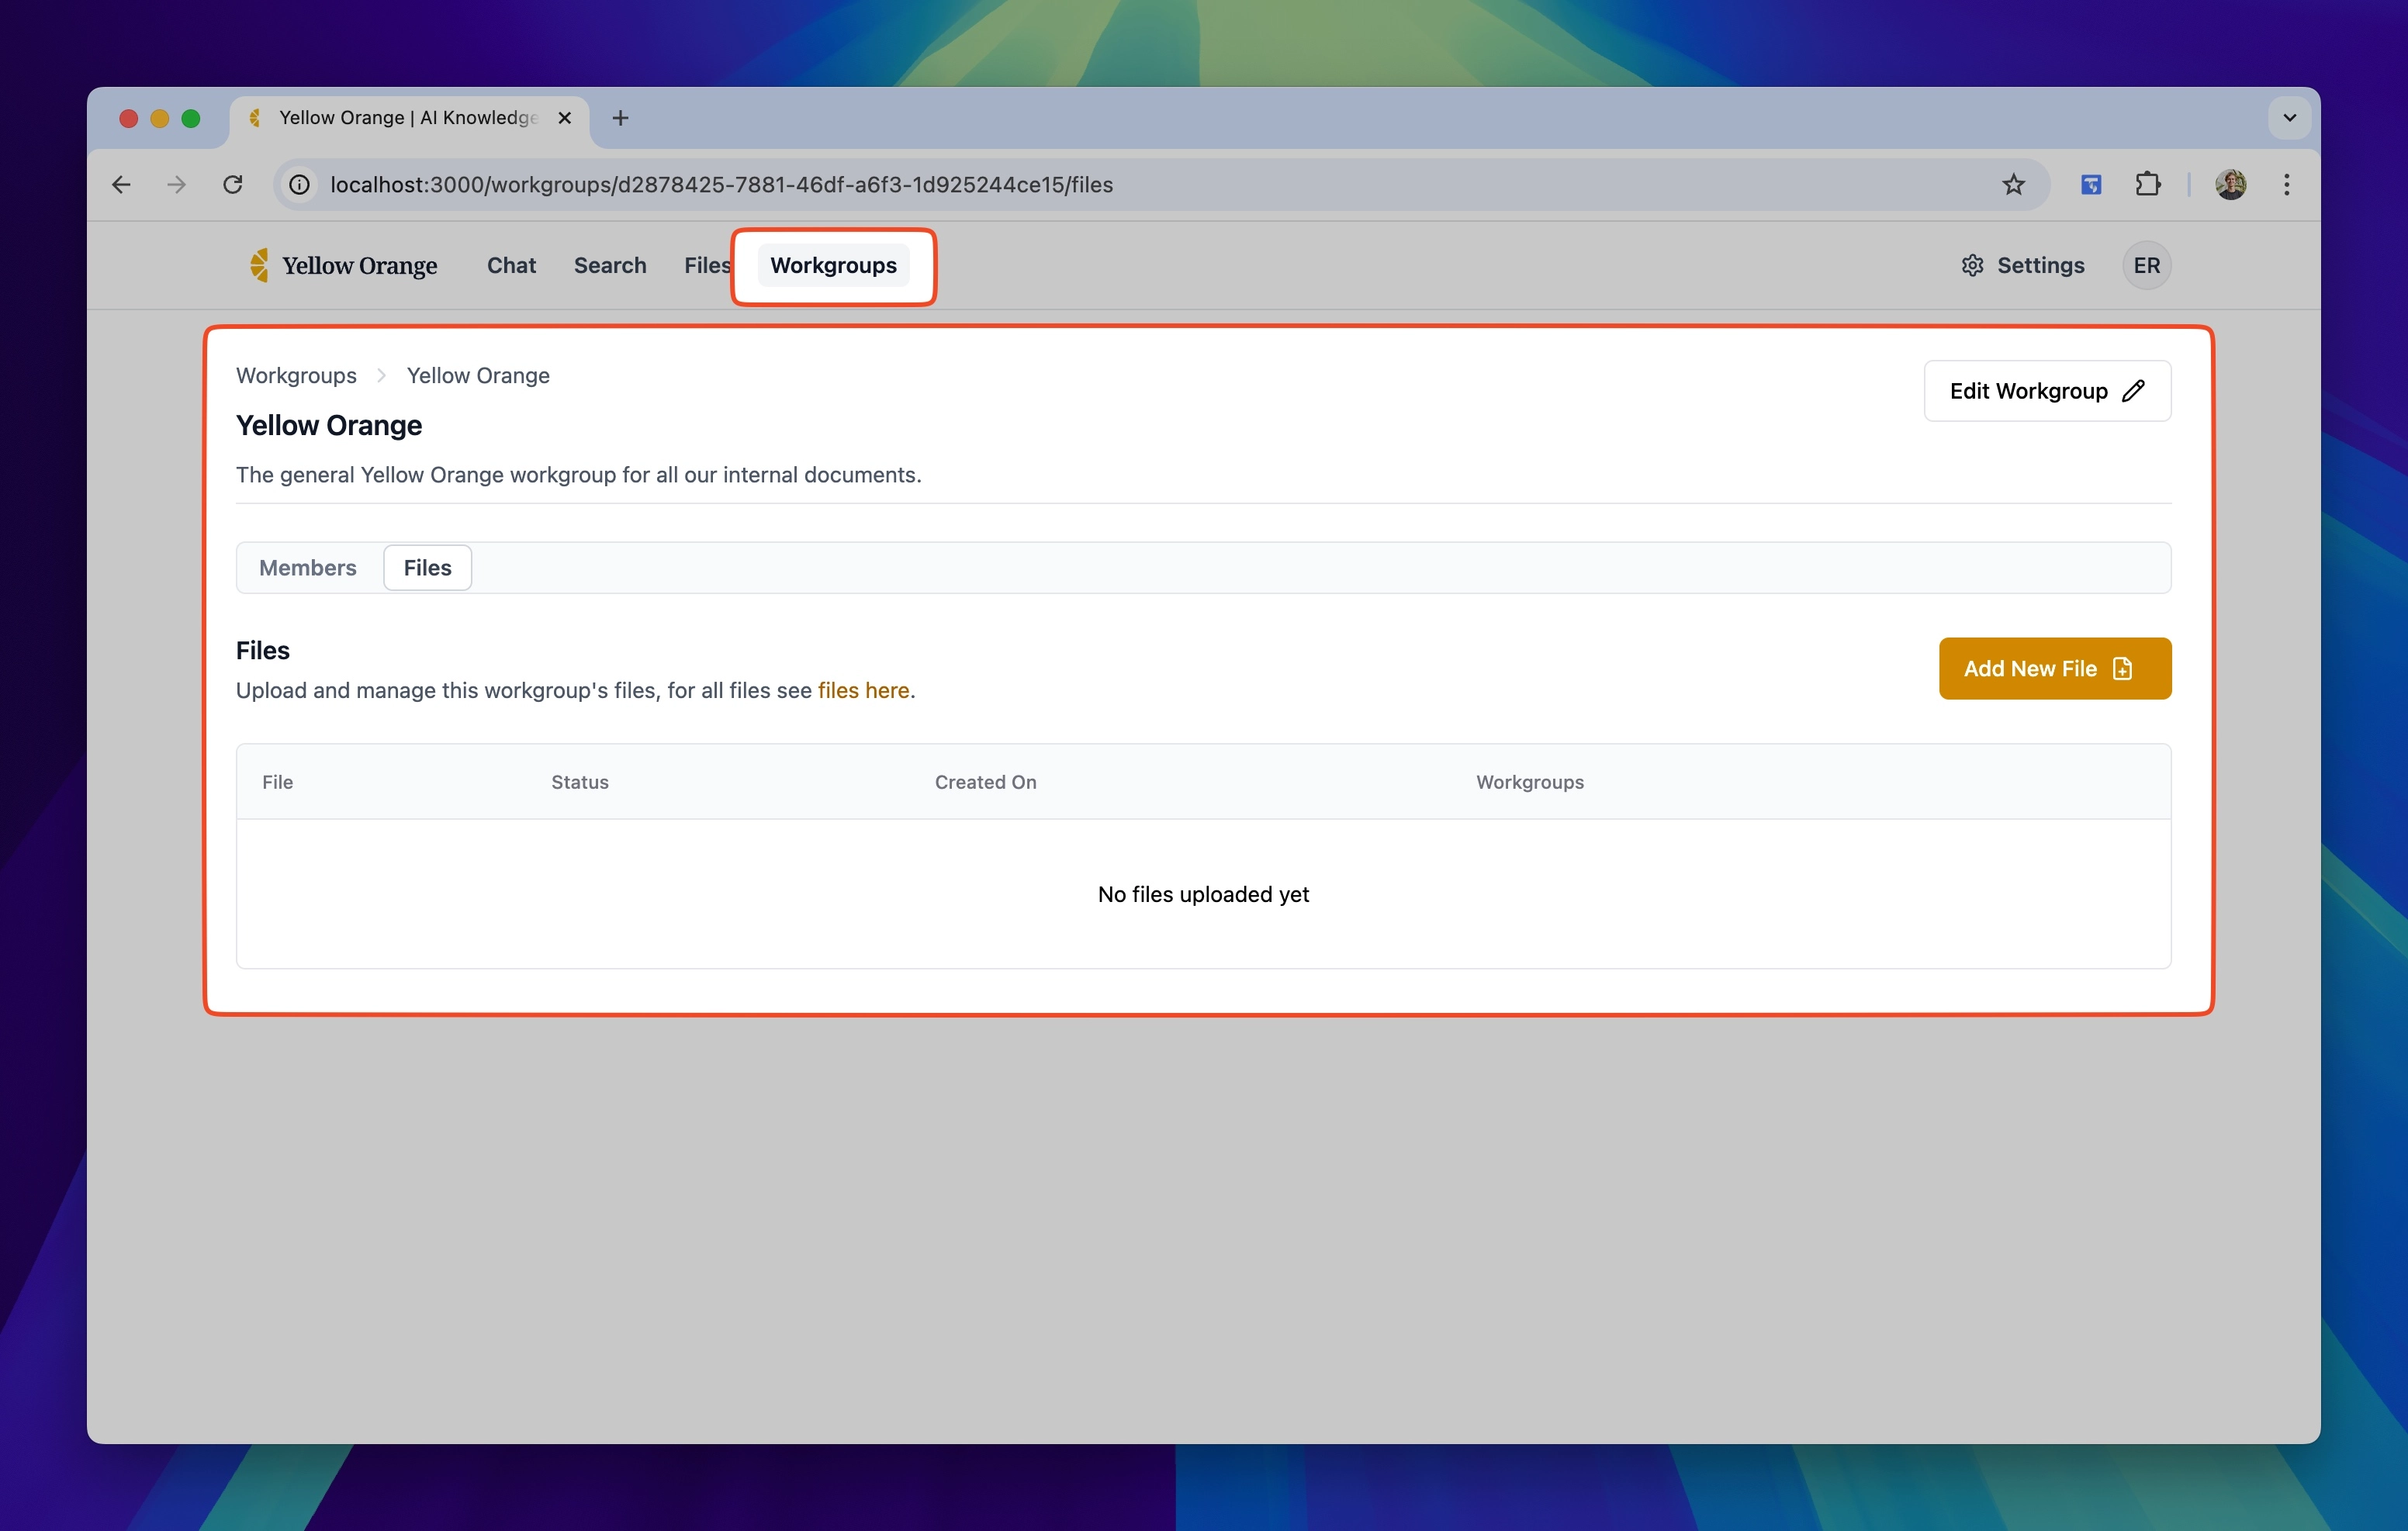The width and height of the screenshot is (2408, 1531).
Task: Click the workgroup description text
Action: tap(578, 475)
